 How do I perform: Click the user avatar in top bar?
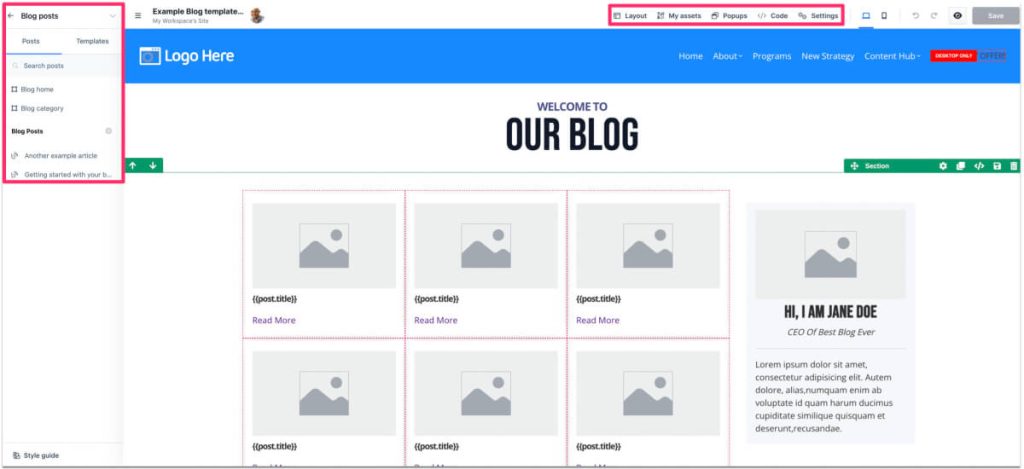click(257, 16)
